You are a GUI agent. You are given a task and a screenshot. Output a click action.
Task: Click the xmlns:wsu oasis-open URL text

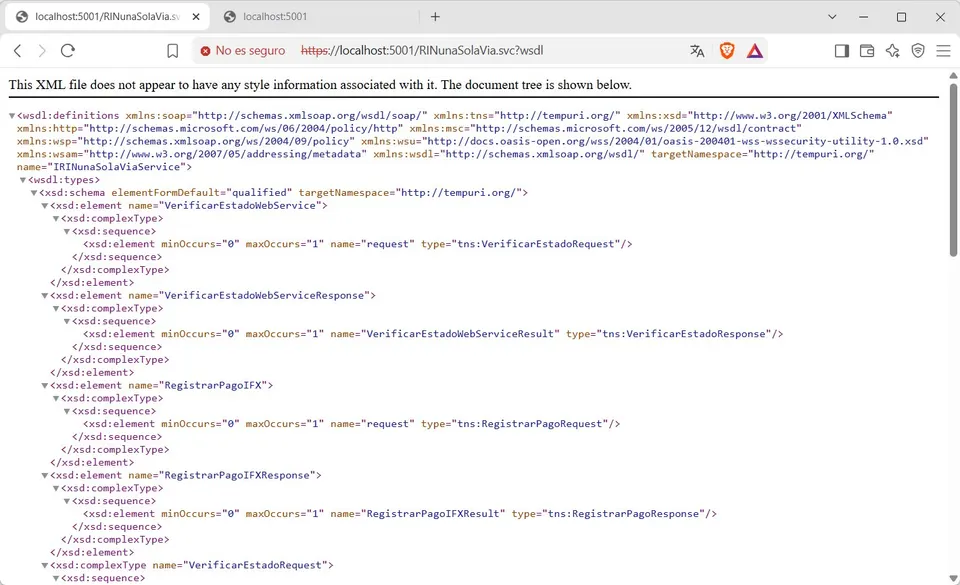point(675,141)
